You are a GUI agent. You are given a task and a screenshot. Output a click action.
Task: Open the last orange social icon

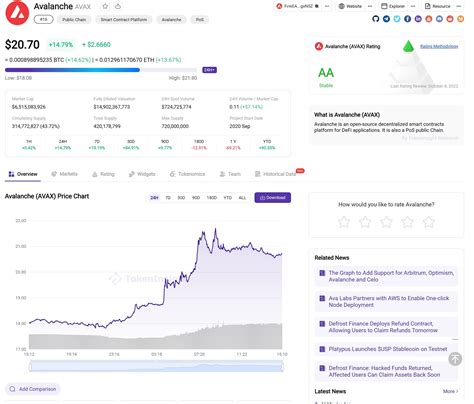461,19
